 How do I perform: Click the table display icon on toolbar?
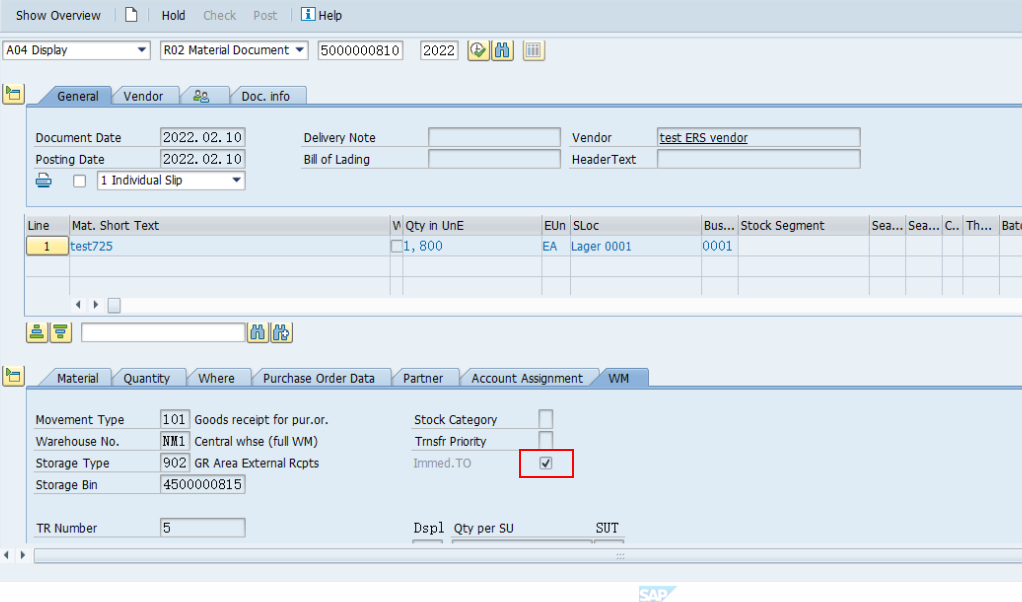tap(533, 50)
